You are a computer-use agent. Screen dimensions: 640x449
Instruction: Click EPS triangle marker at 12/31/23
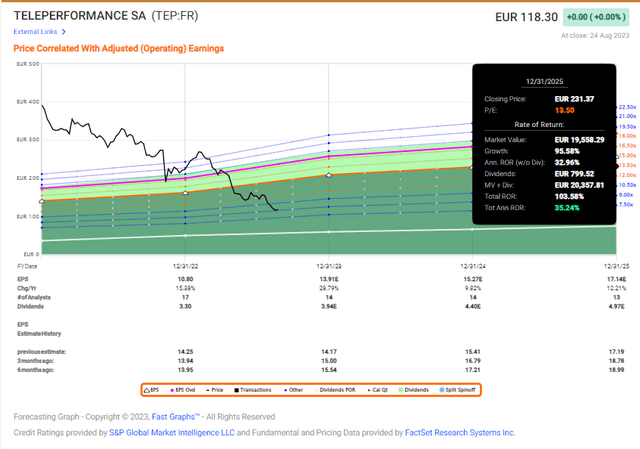pyautogui.click(x=329, y=175)
